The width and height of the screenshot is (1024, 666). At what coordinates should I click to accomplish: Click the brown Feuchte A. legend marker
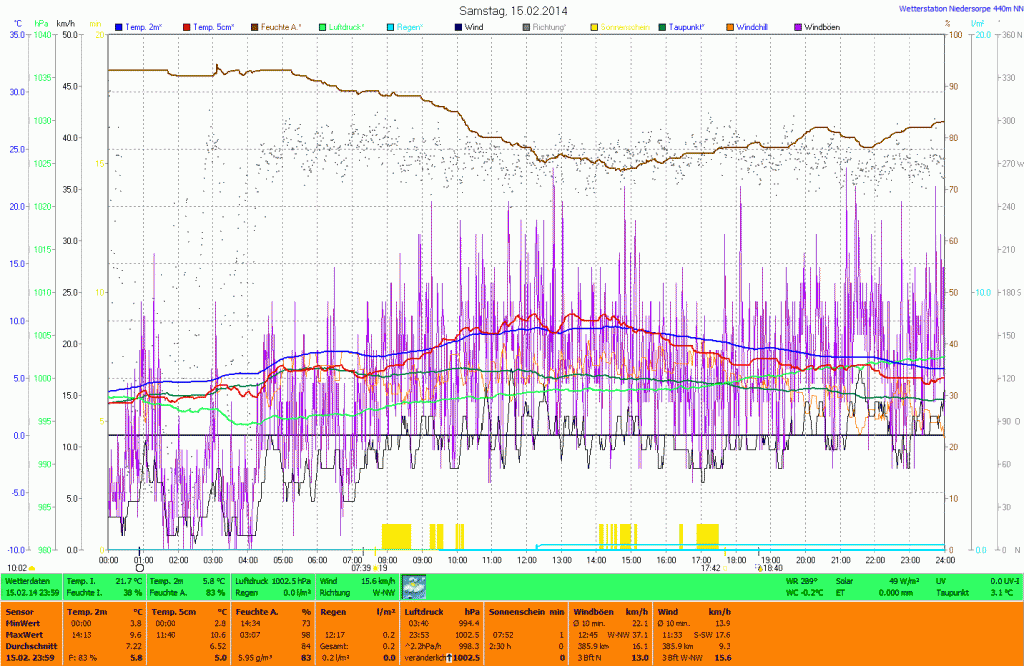(254, 26)
